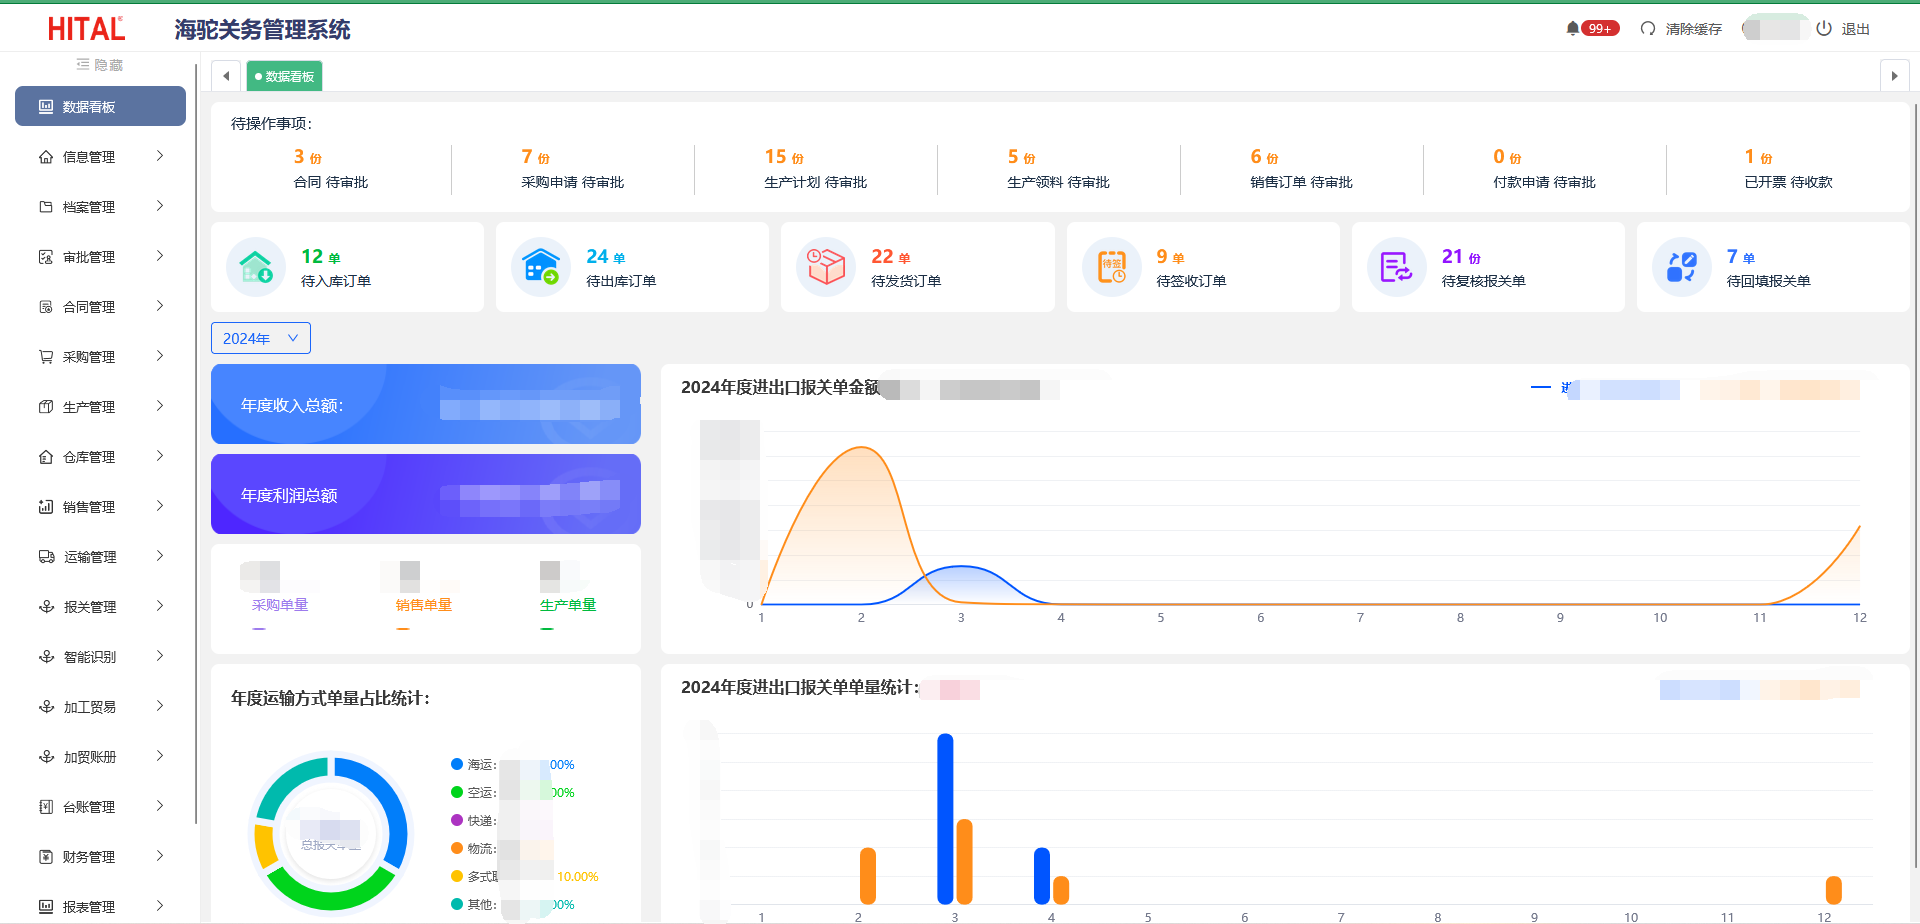Expand the 信息管理 menu chevron

160,156
